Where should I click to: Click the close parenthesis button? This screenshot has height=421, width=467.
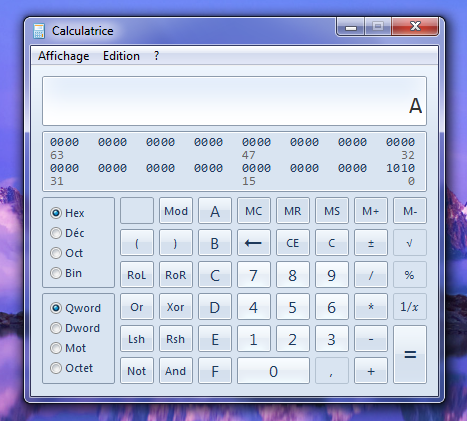coord(176,243)
